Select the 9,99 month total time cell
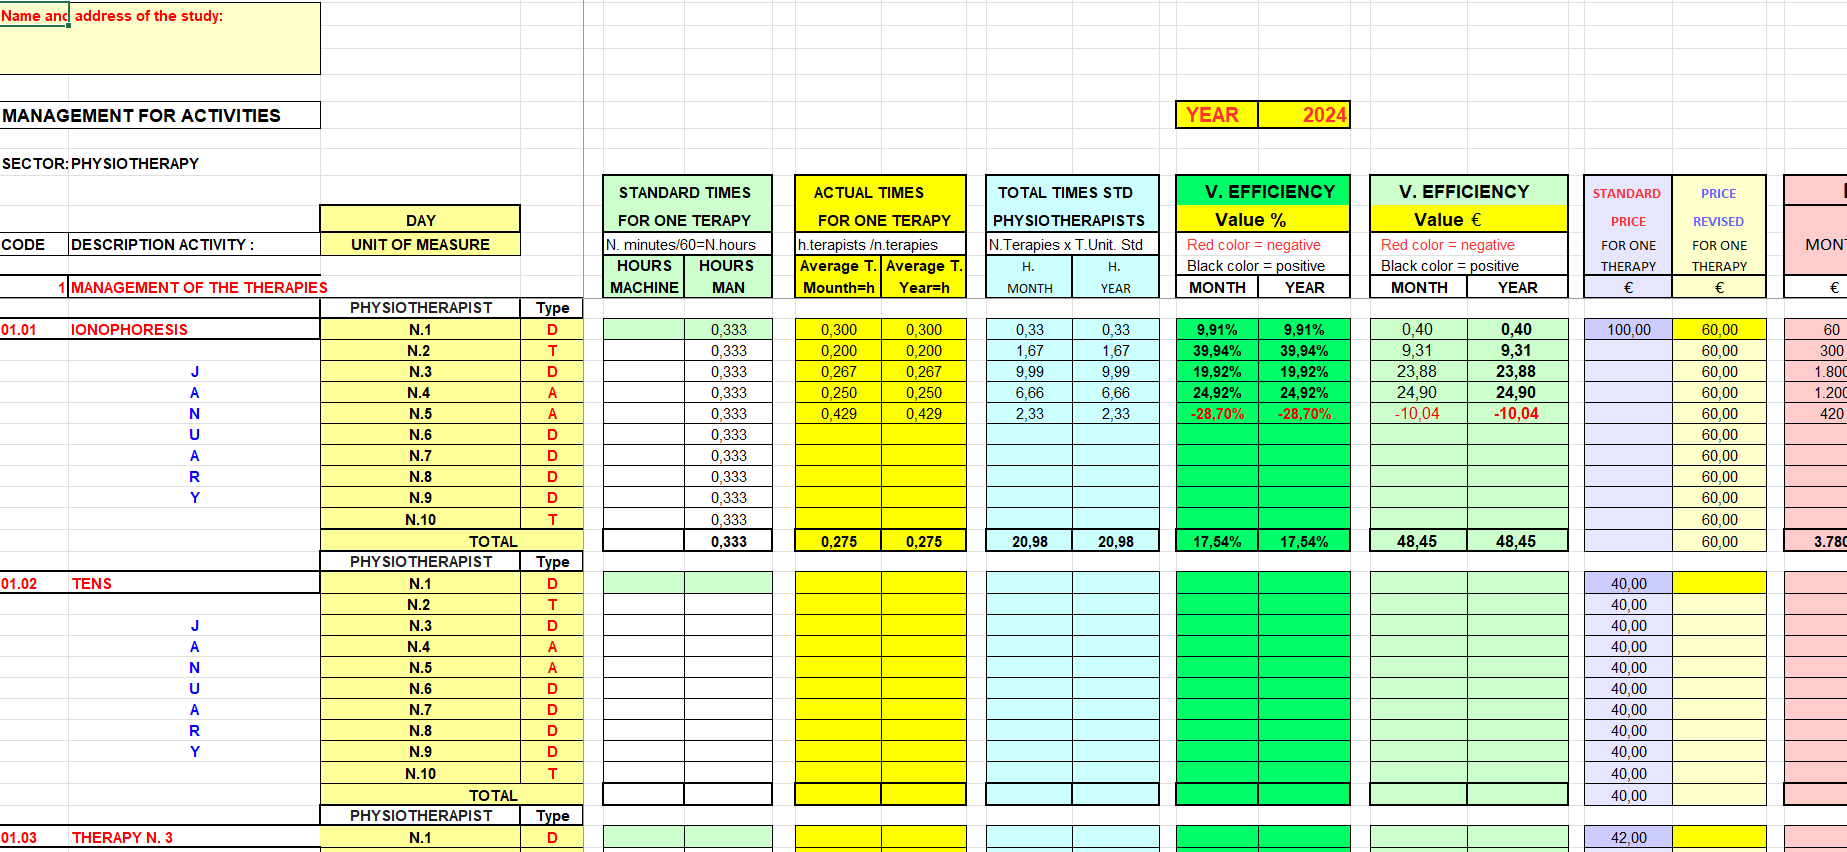Screen dimensions: 1847x852 pos(1029,371)
